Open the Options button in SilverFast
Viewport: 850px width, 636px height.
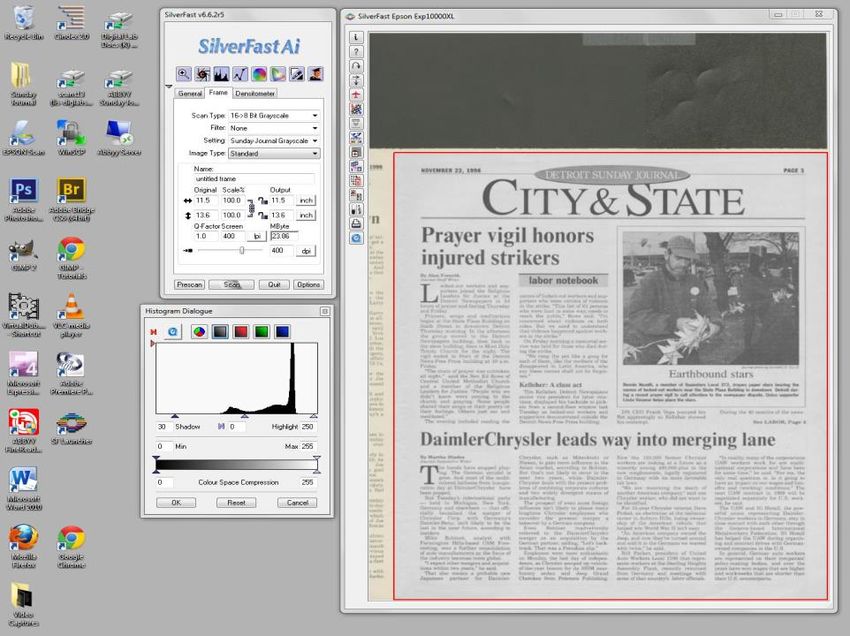tap(308, 285)
